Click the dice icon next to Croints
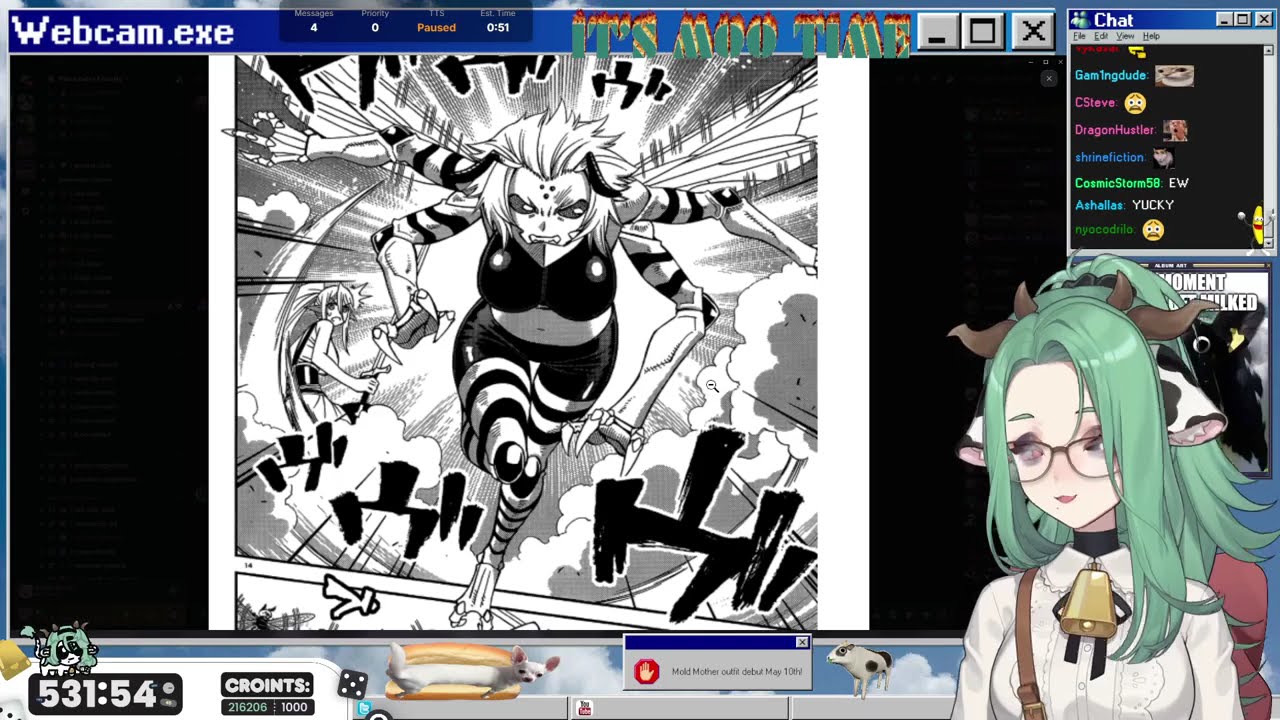Viewport: 1280px width, 720px height. point(351,684)
